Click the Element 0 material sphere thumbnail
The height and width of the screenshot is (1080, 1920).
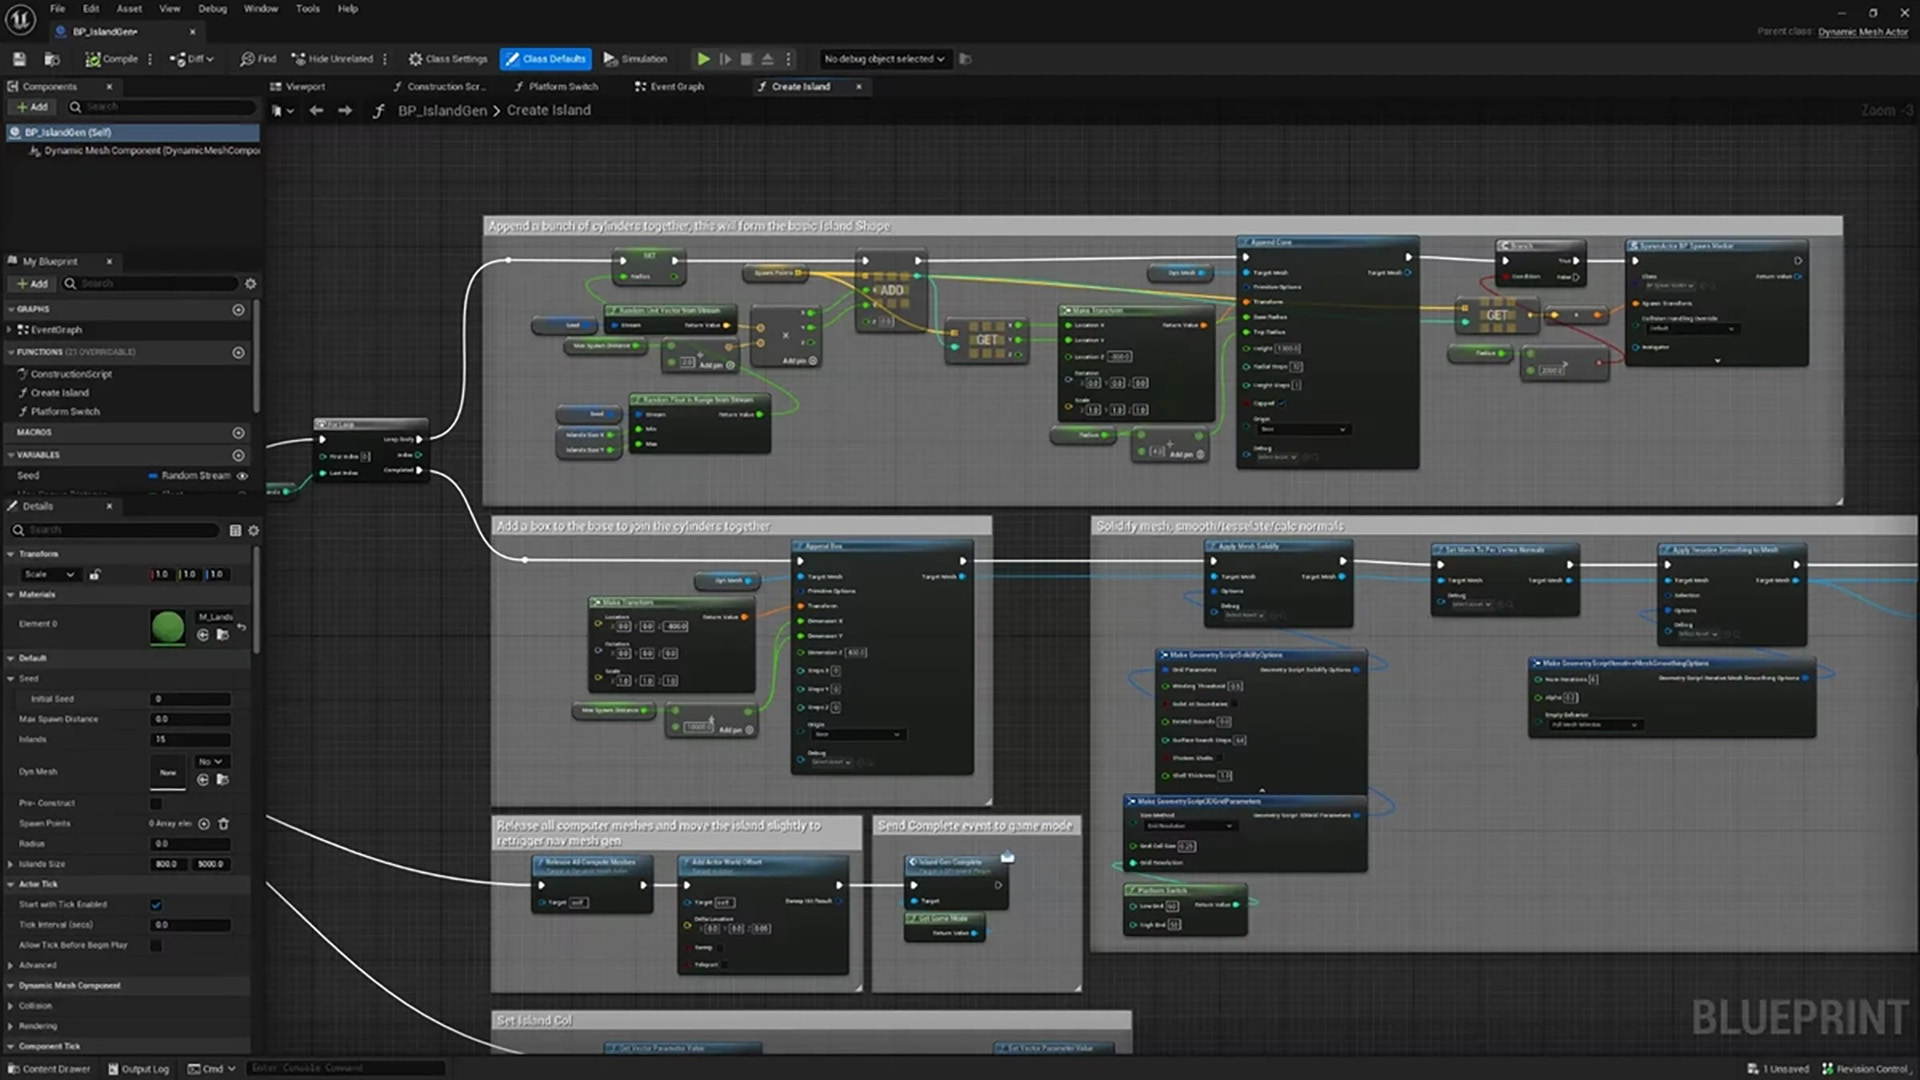167,627
